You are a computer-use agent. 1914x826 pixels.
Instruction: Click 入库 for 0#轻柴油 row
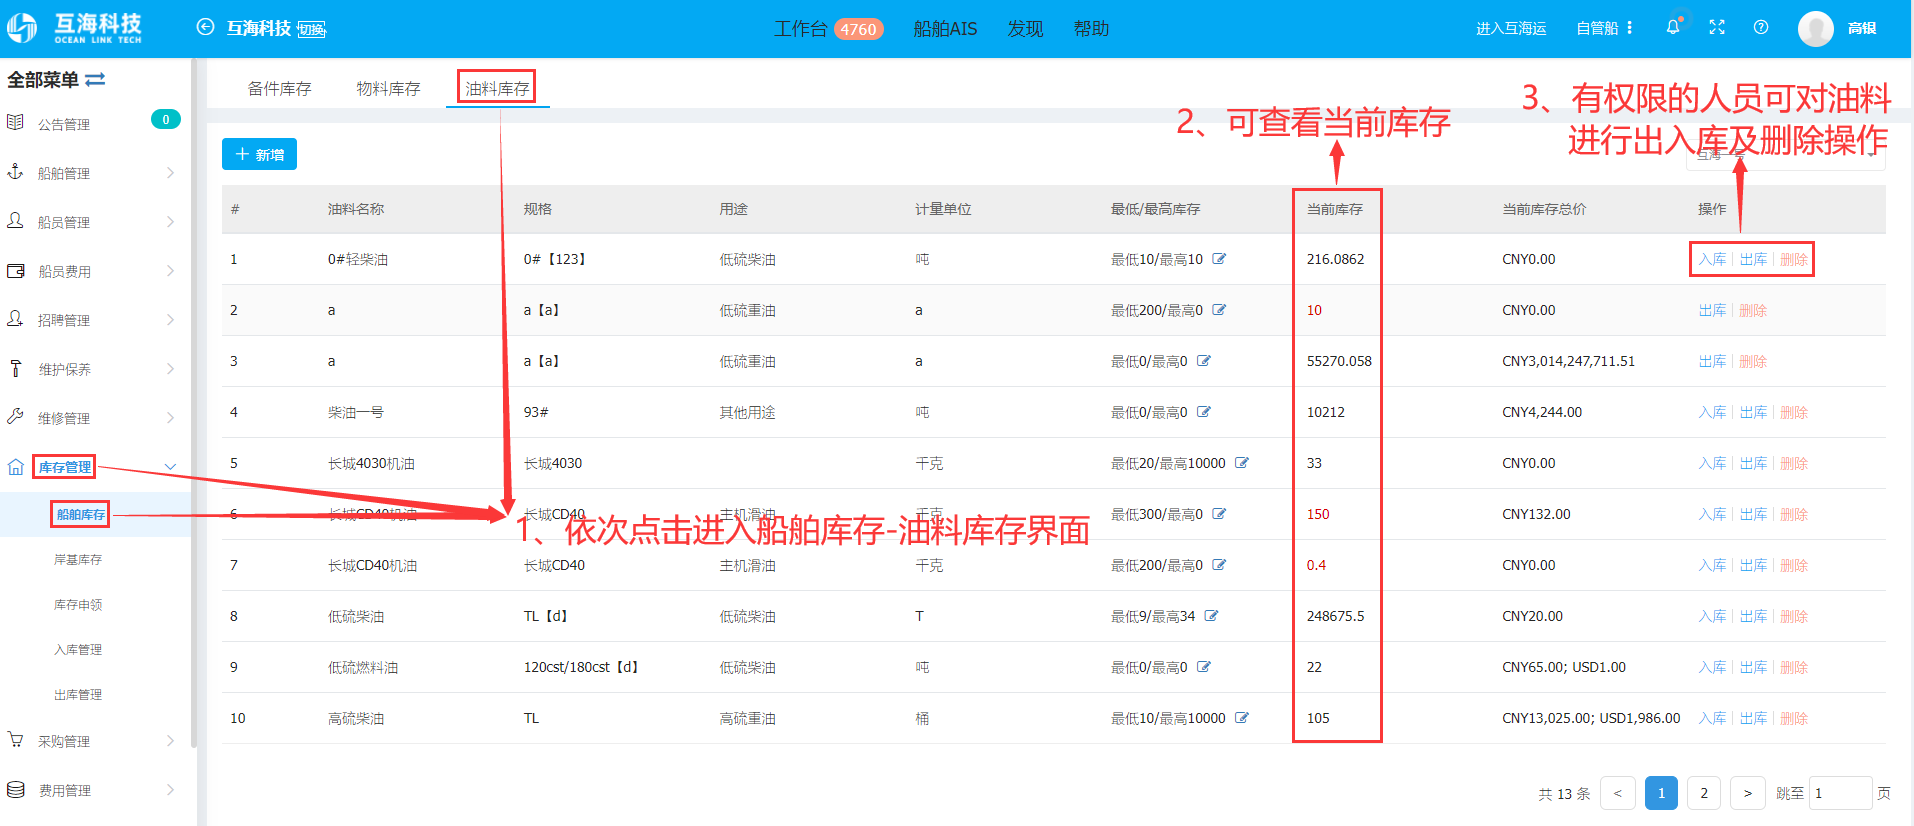[1712, 259]
